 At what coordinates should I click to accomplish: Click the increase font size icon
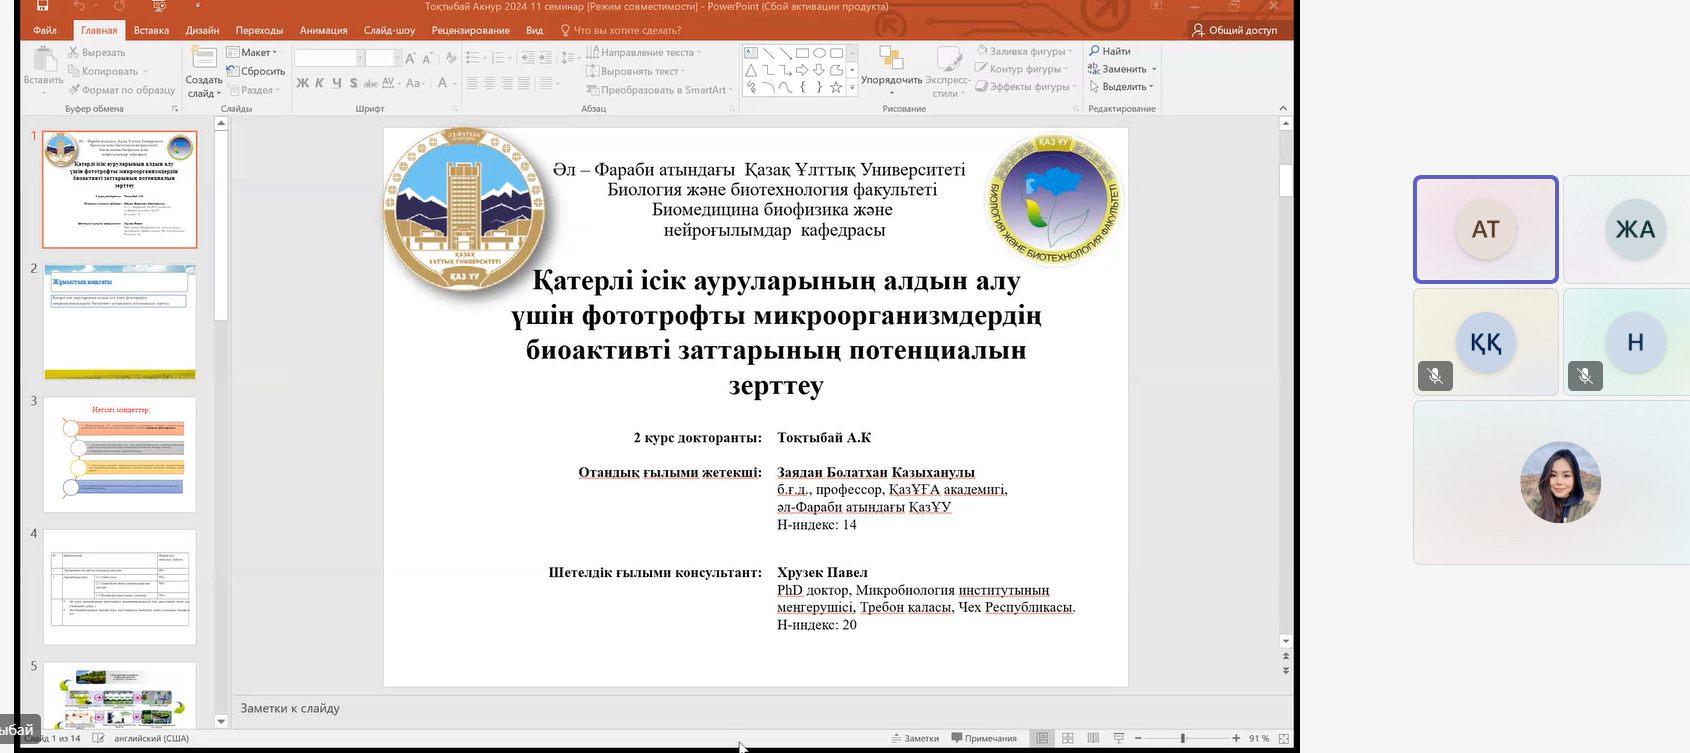410,58
